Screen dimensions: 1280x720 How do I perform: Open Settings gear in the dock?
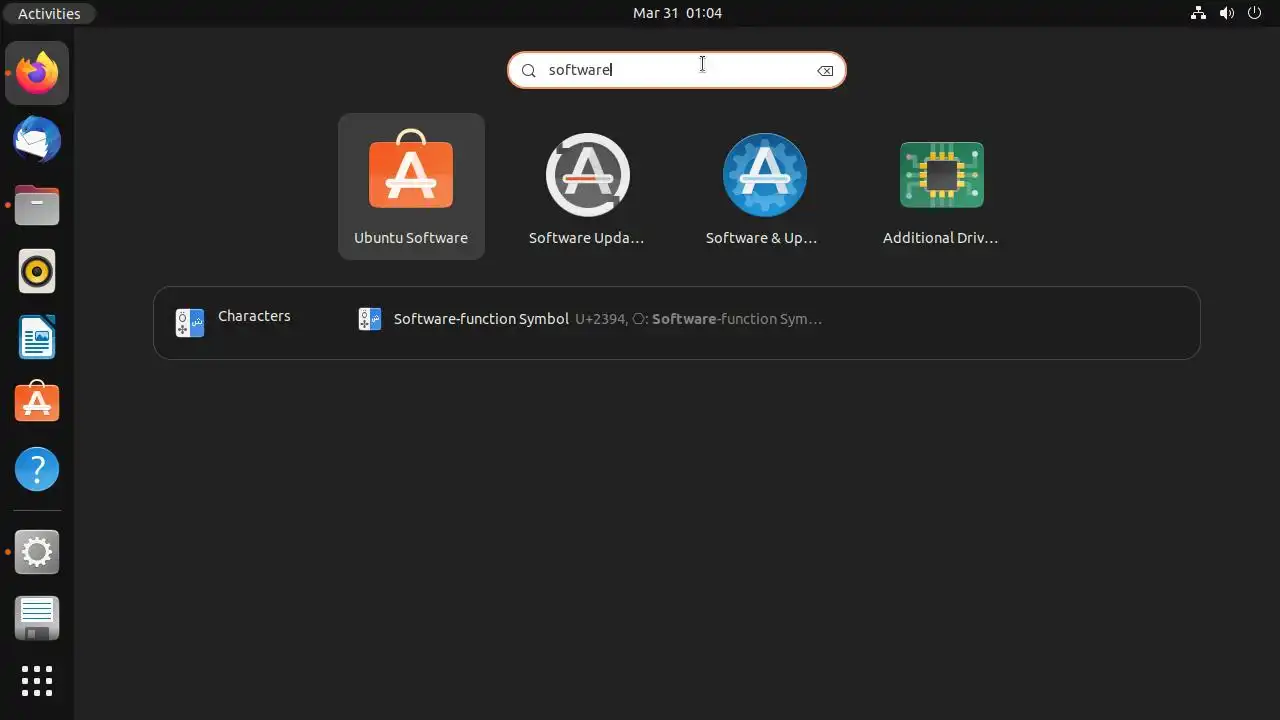37,552
